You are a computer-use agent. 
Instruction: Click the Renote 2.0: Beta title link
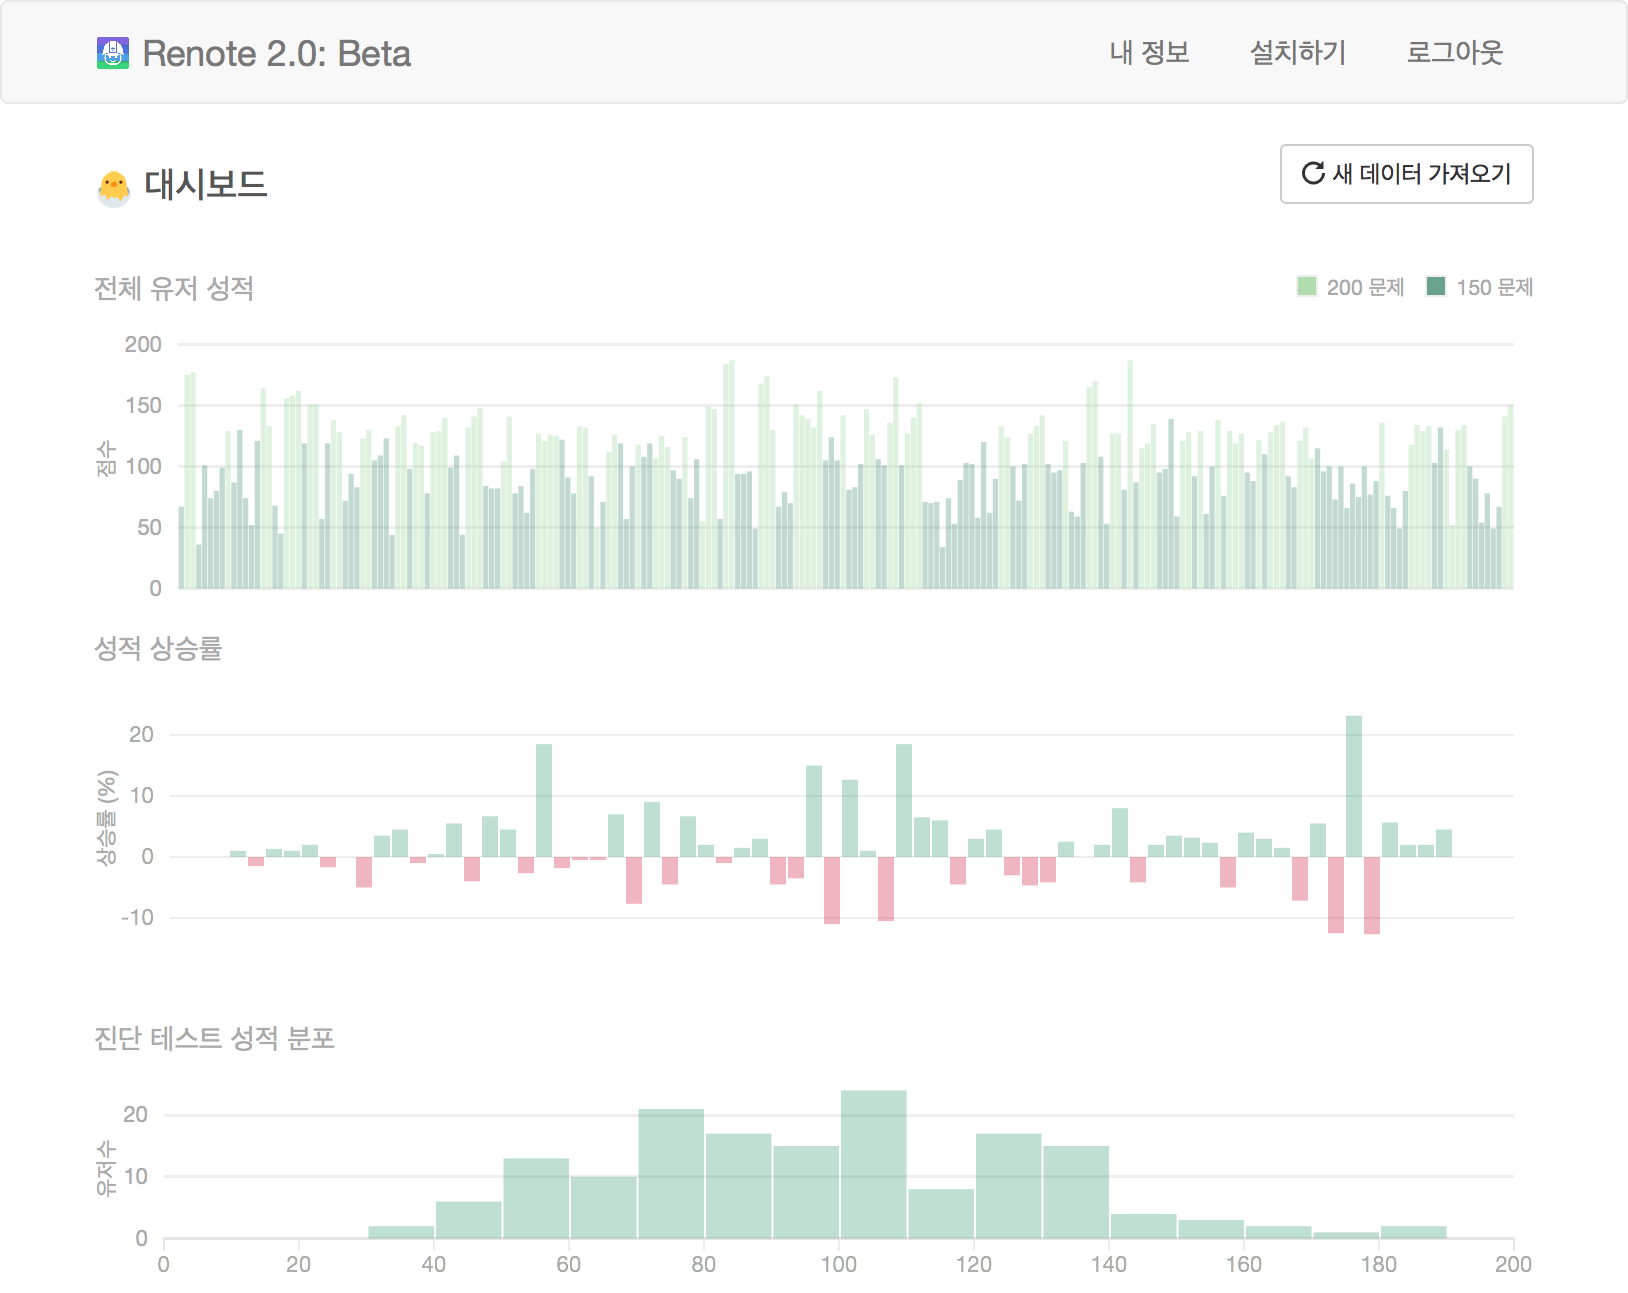(x=277, y=54)
